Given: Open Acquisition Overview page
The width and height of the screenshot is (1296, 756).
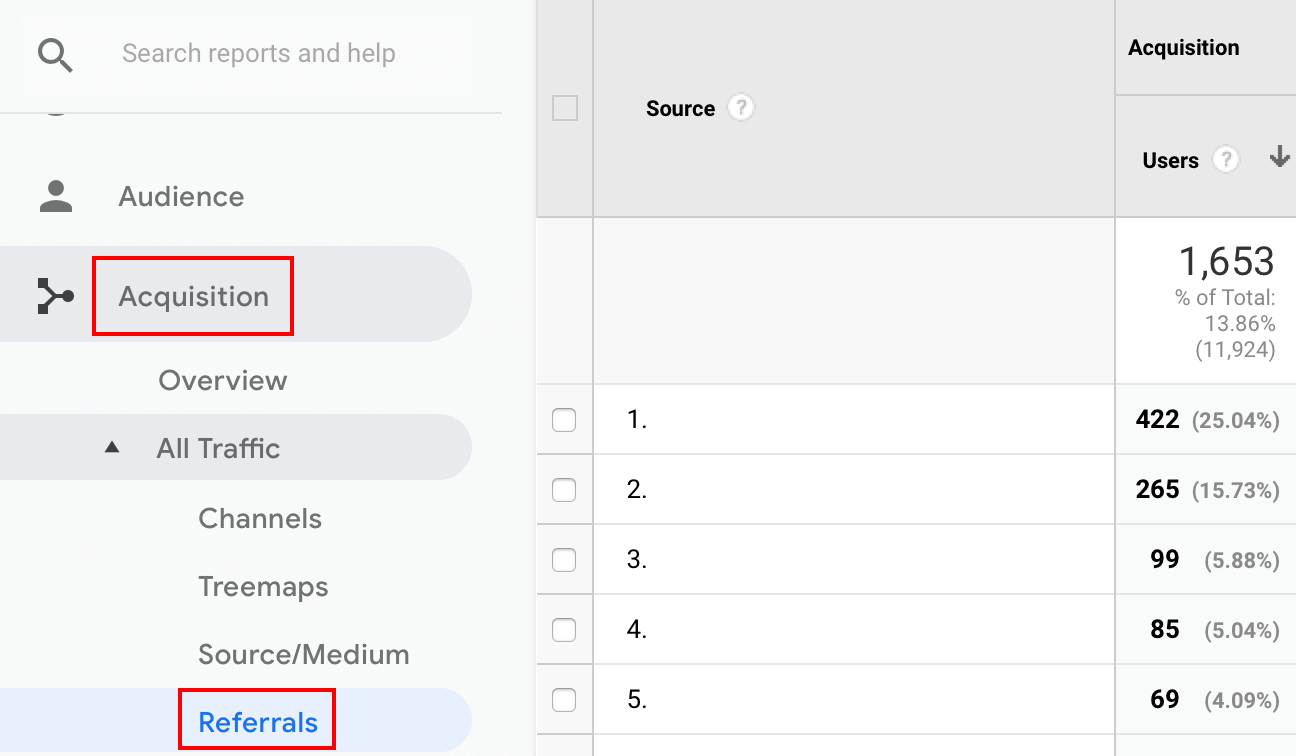Looking at the screenshot, I should pyautogui.click(x=223, y=380).
